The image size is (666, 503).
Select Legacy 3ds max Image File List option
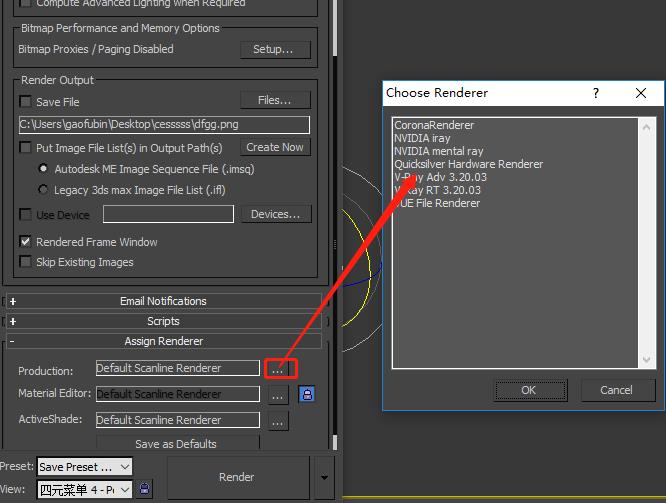coord(43,189)
